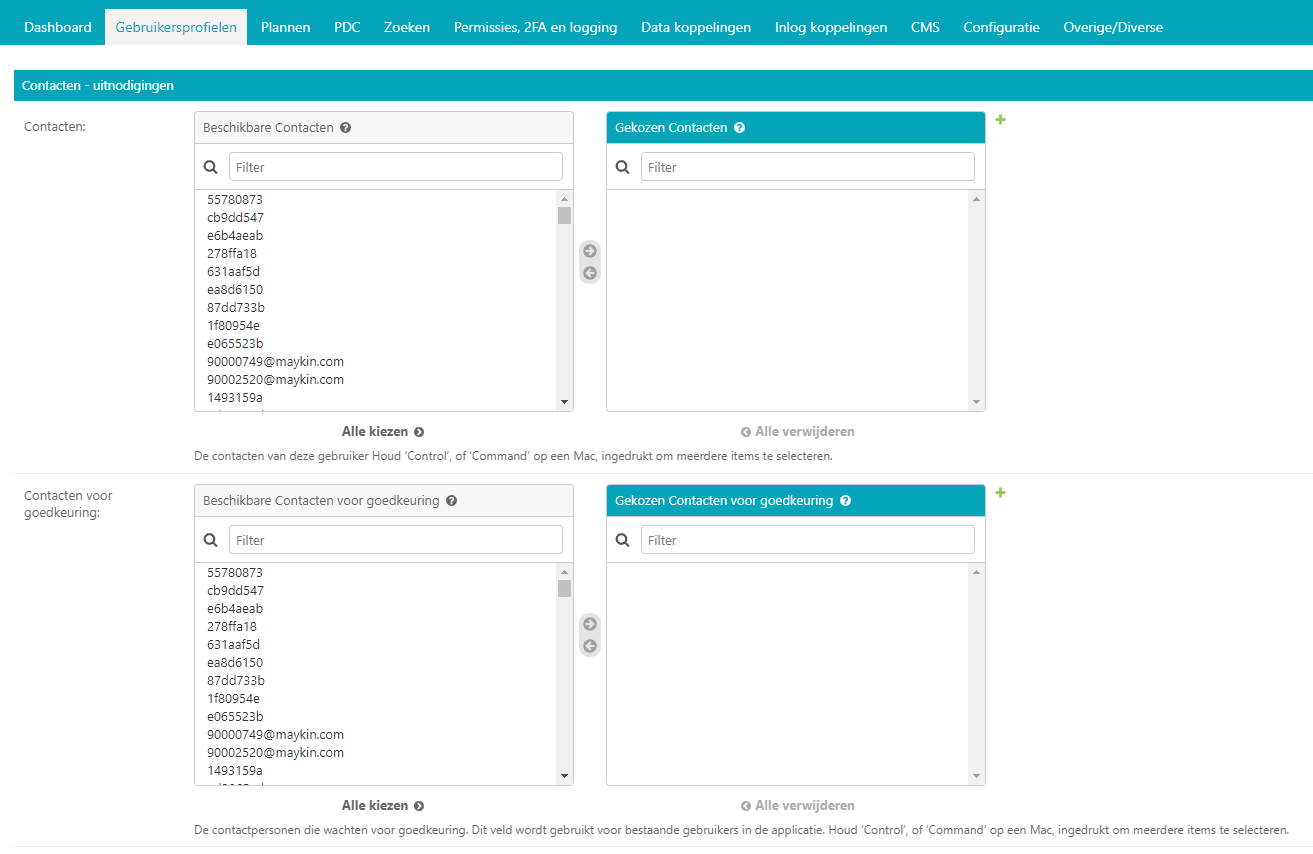This screenshot has height=854, width=1313.
Task: Select contact 90000749@maykin.com in Beschikbare Contacten list
Action: coord(275,362)
